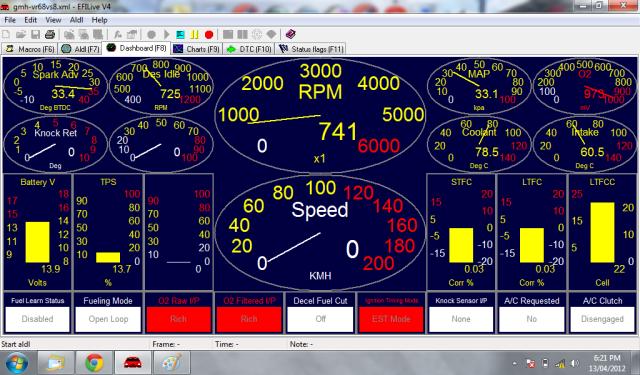The width and height of the screenshot is (640, 375).
Task: Switch to the Macros (F6) tab
Action: point(29,49)
